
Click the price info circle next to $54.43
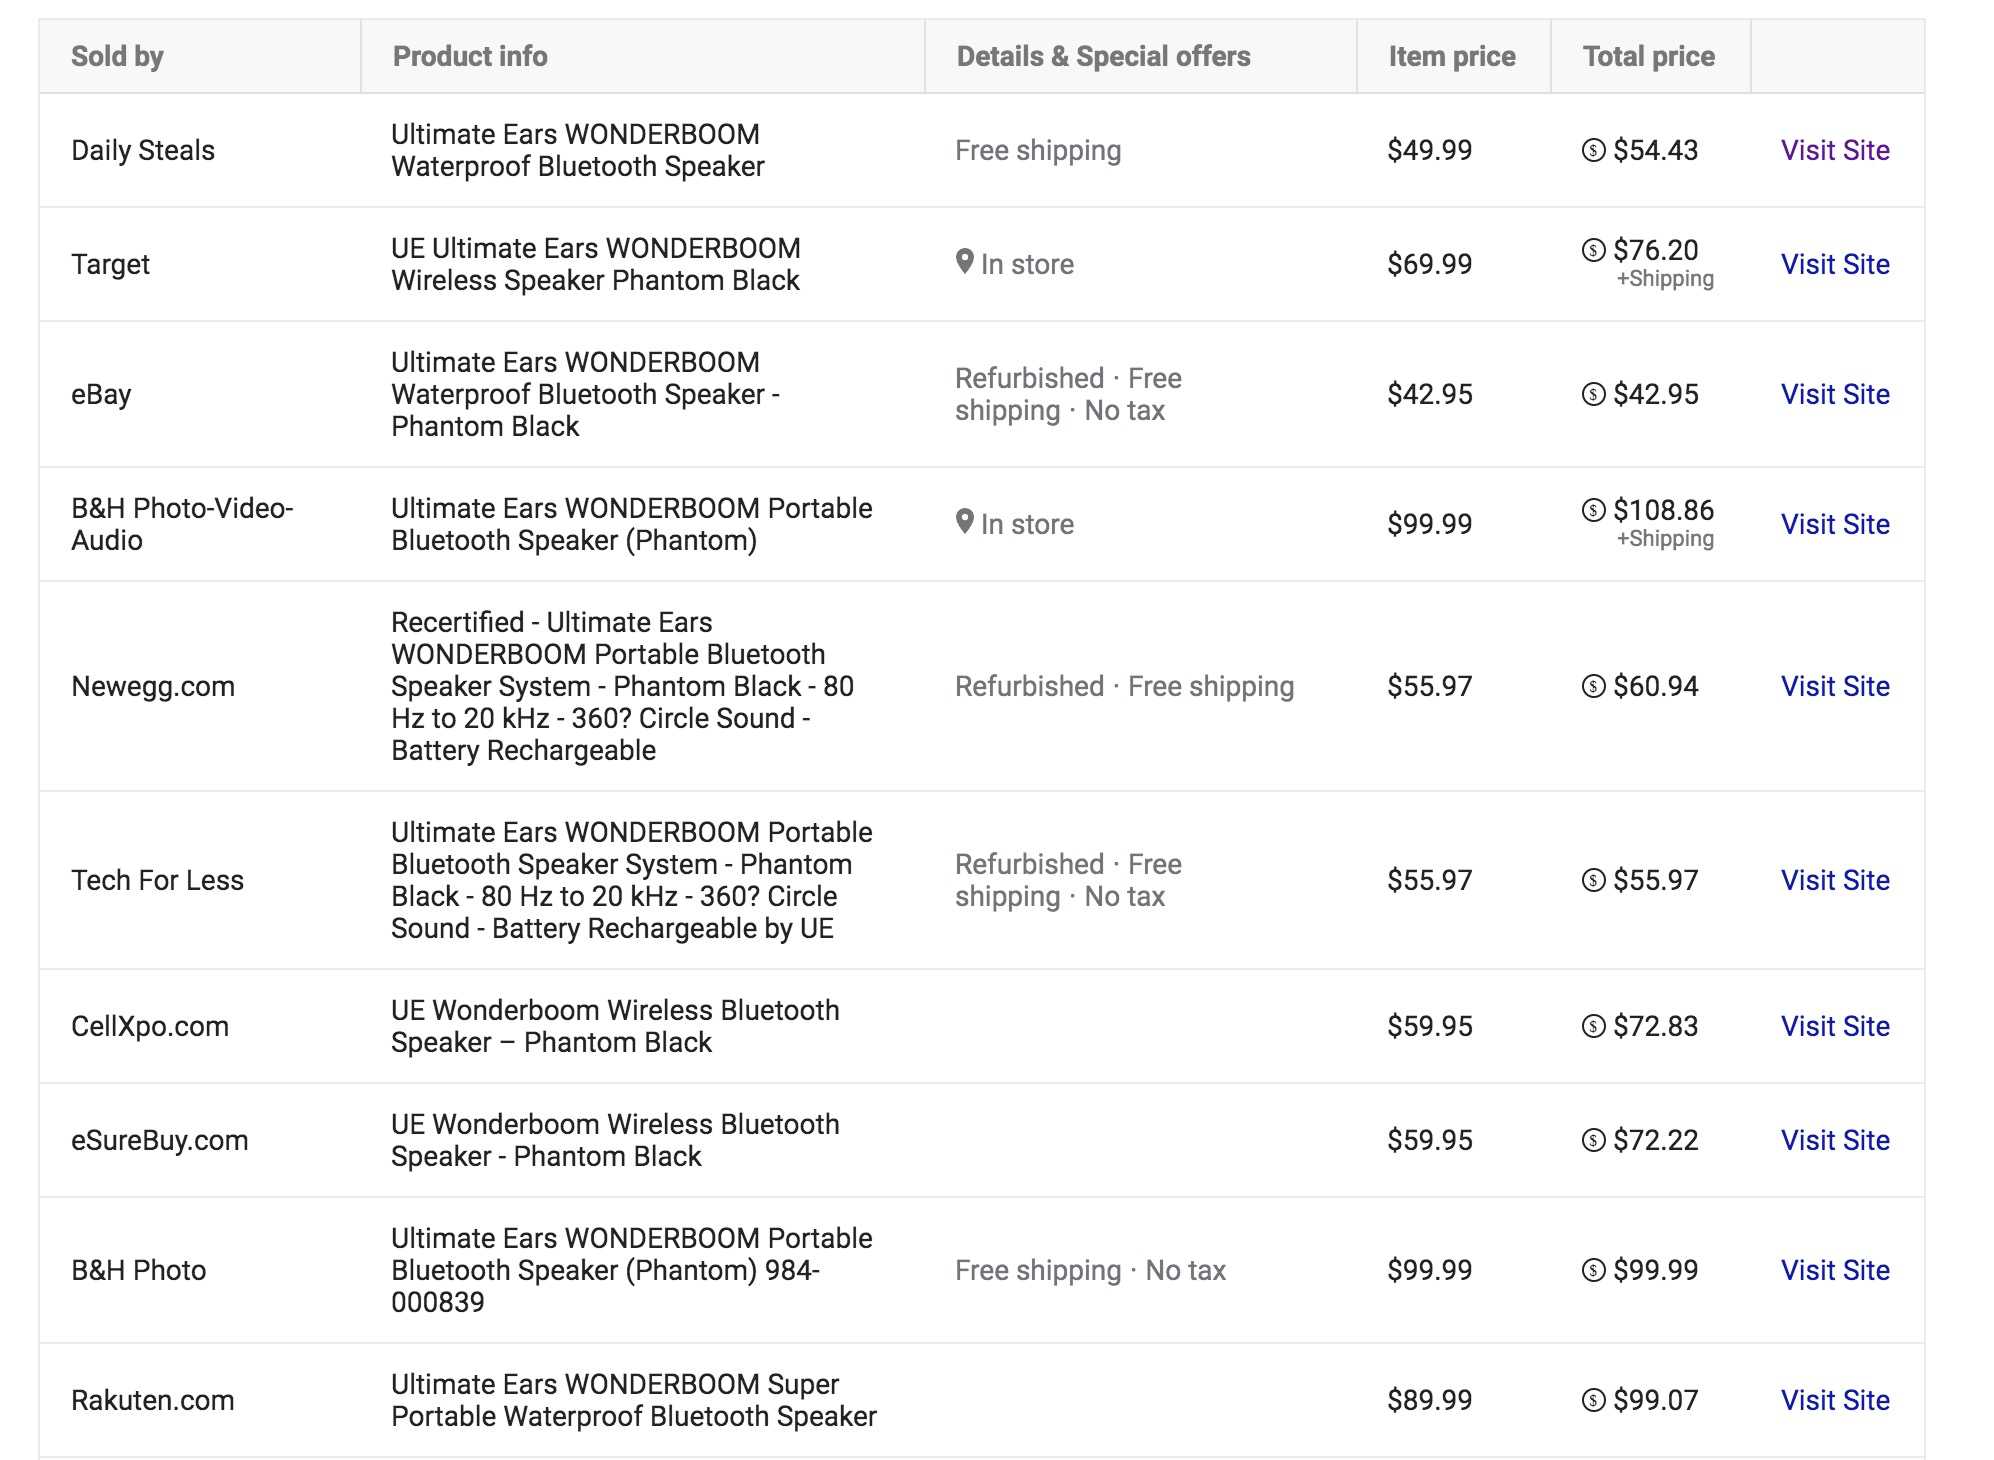[1595, 150]
